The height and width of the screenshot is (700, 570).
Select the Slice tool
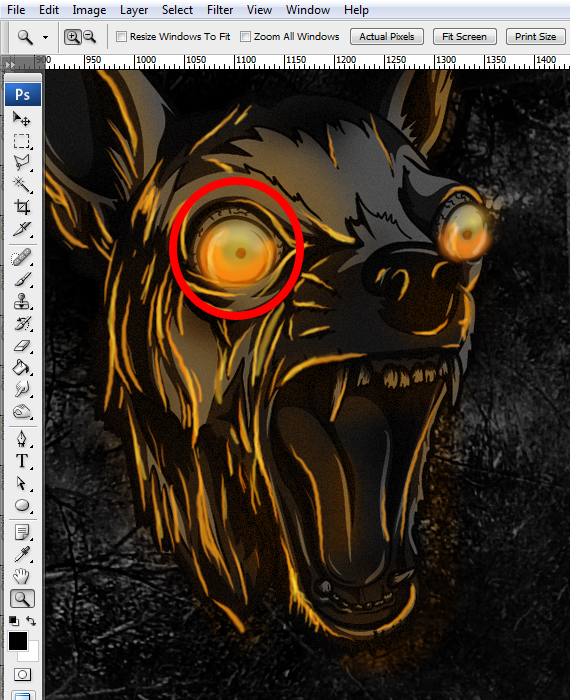point(21,229)
